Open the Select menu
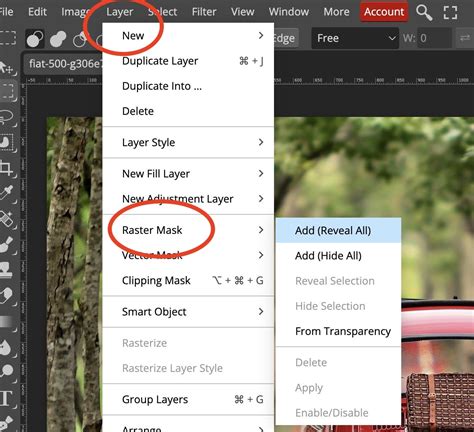This screenshot has width=474, height=432. (163, 12)
